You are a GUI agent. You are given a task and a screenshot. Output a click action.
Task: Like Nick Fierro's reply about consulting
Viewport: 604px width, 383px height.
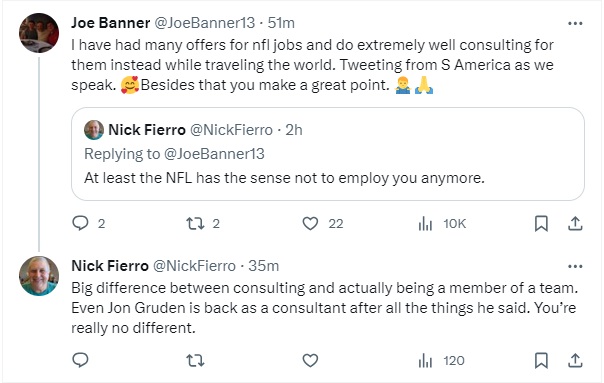(x=310, y=361)
